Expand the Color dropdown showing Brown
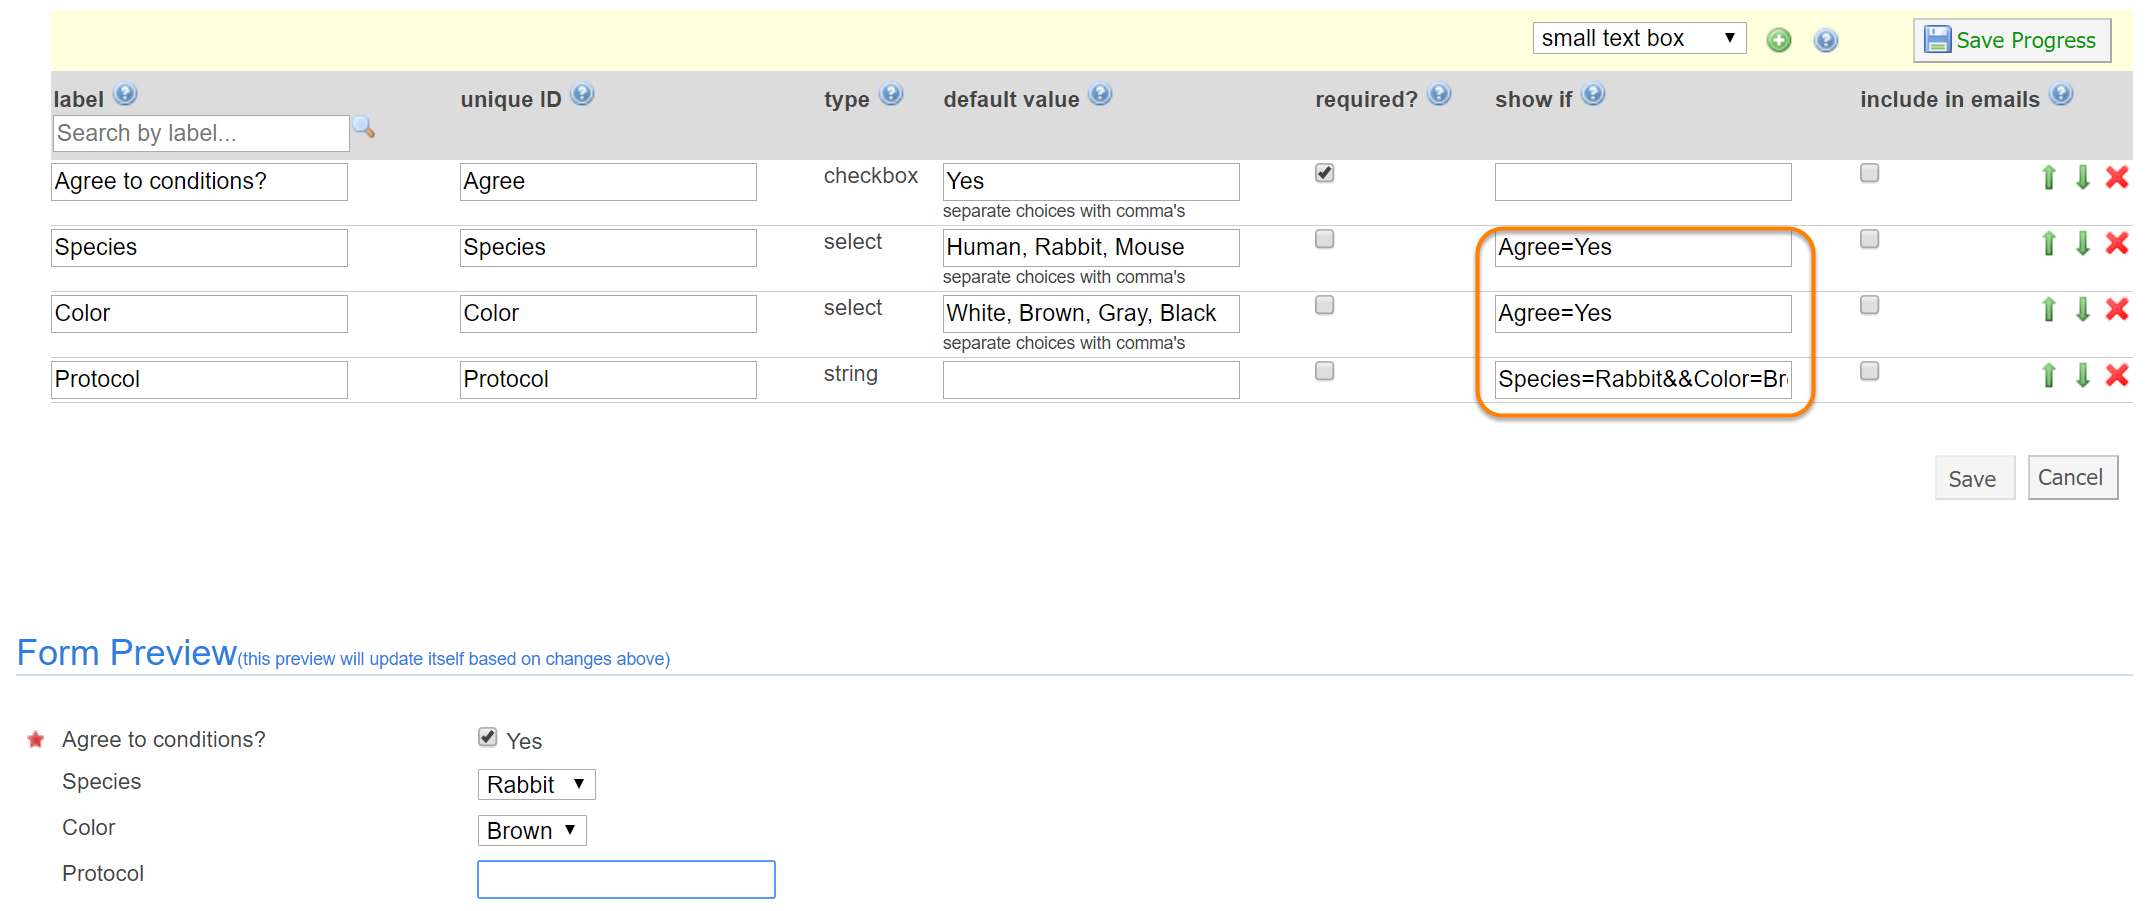Image resolution: width=2147 pixels, height=911 pixels. (531, 831)
